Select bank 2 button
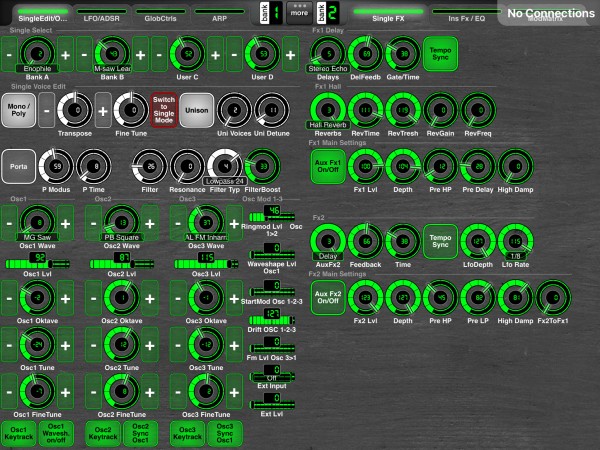Screen dimensions: 600x450 point(328,13)
